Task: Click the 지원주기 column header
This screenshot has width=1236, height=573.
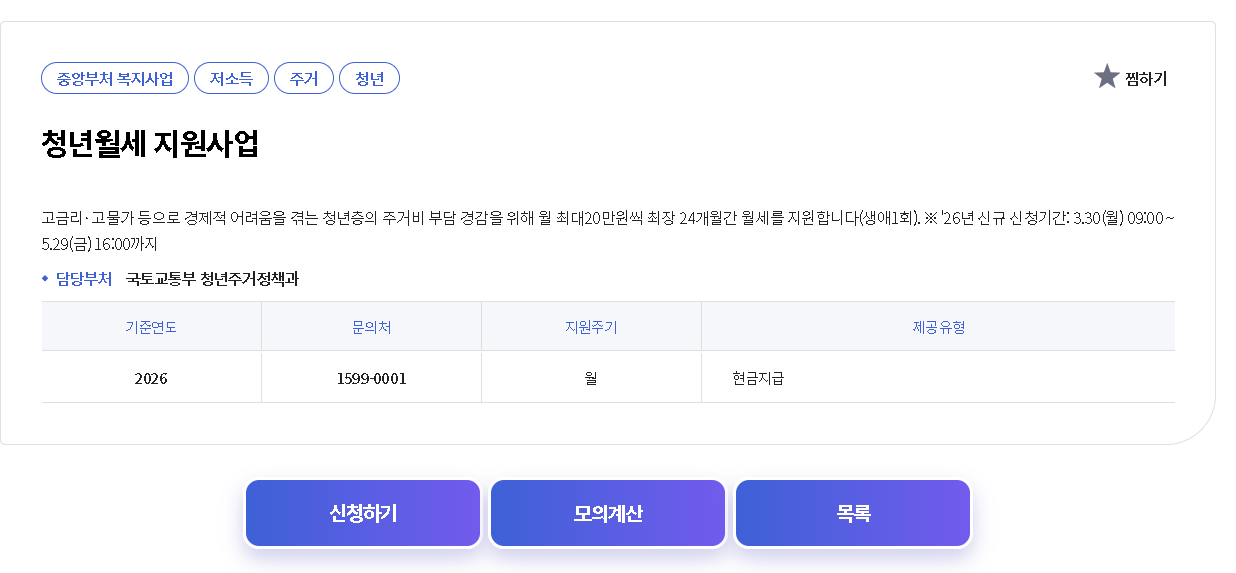Action: pos(591,327)
